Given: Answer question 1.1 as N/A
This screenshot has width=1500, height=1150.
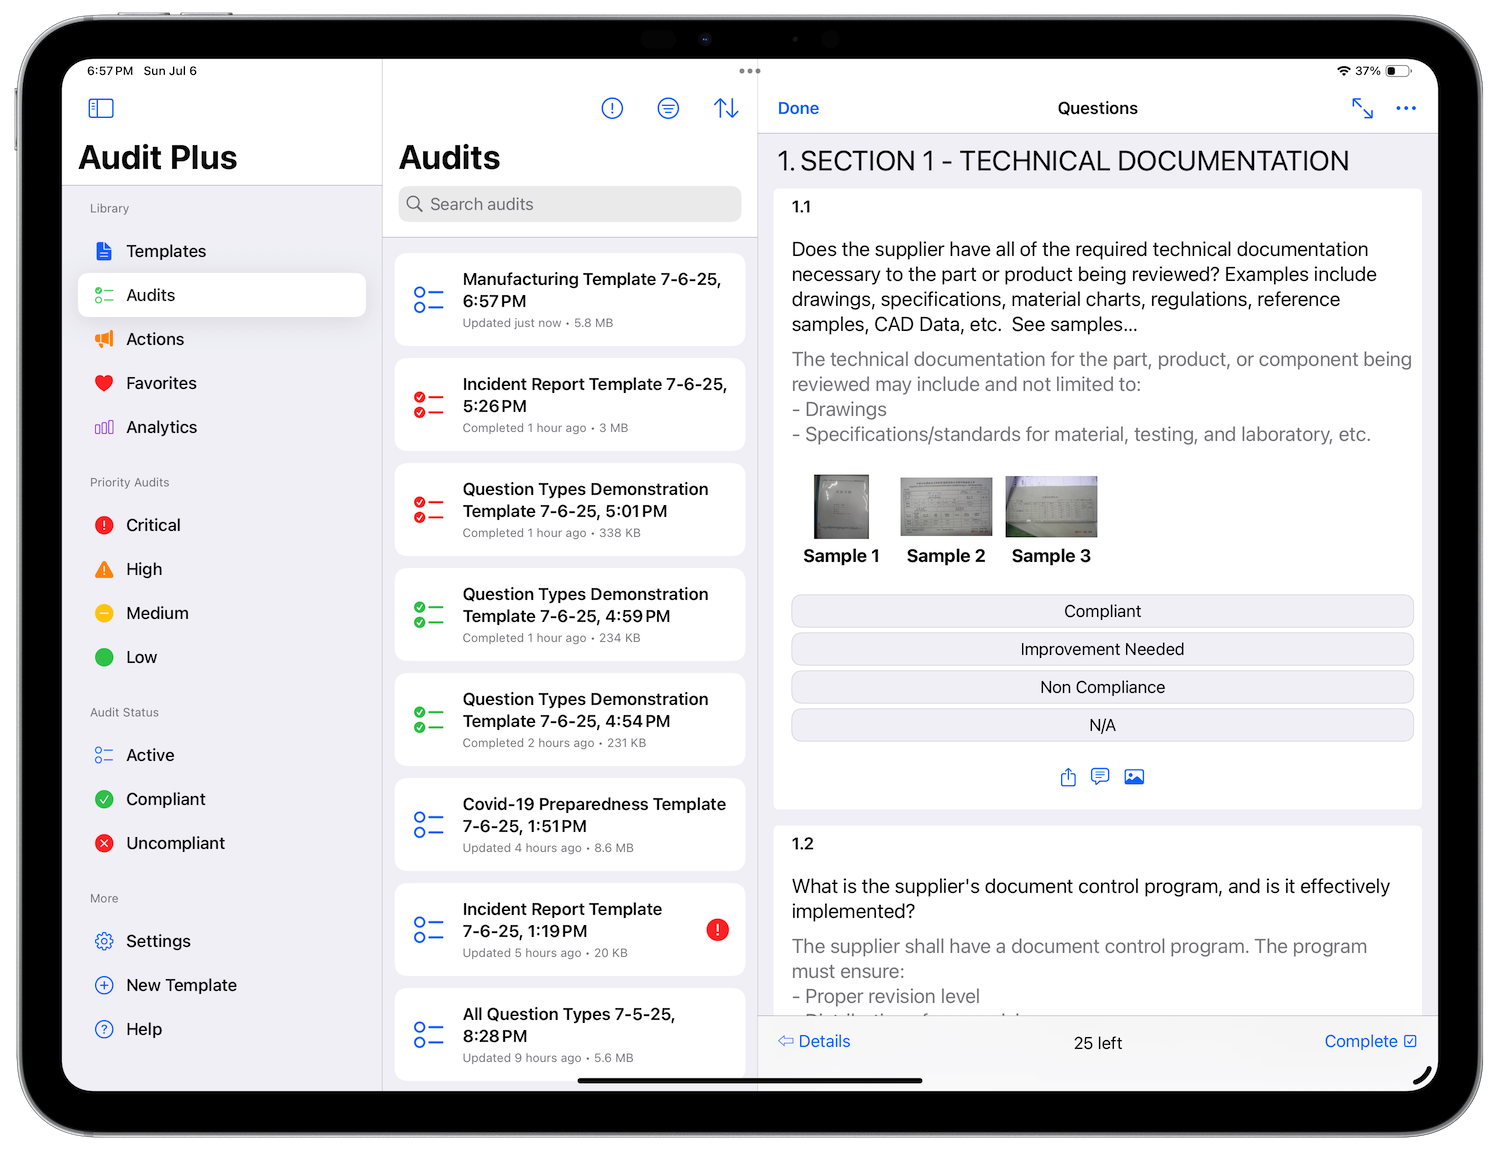Looking at the screenshot, I should pos(1102,725).
